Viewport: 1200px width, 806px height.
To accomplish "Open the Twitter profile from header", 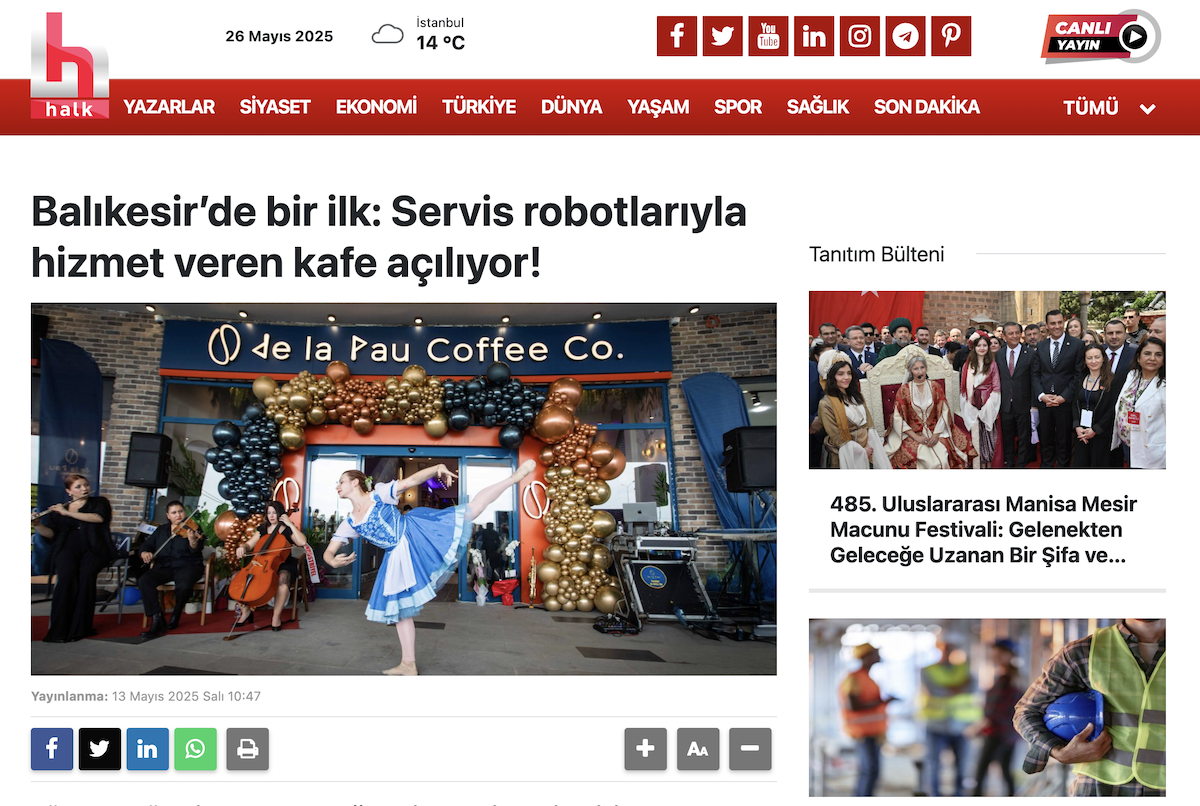I will [x=722, y=37].
